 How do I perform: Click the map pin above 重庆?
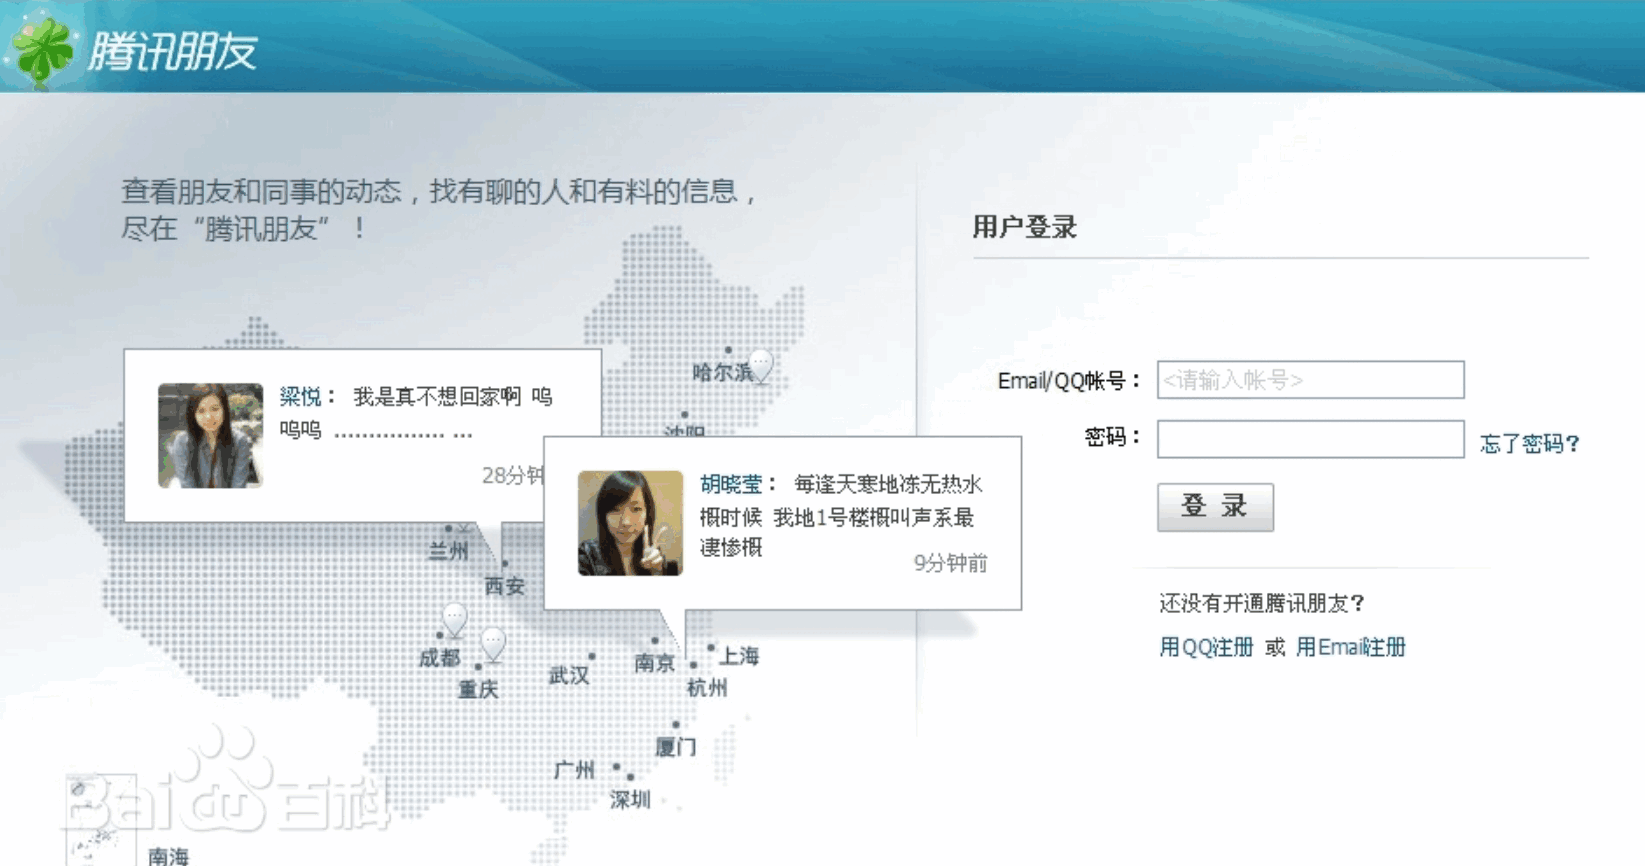click(493, 644)
